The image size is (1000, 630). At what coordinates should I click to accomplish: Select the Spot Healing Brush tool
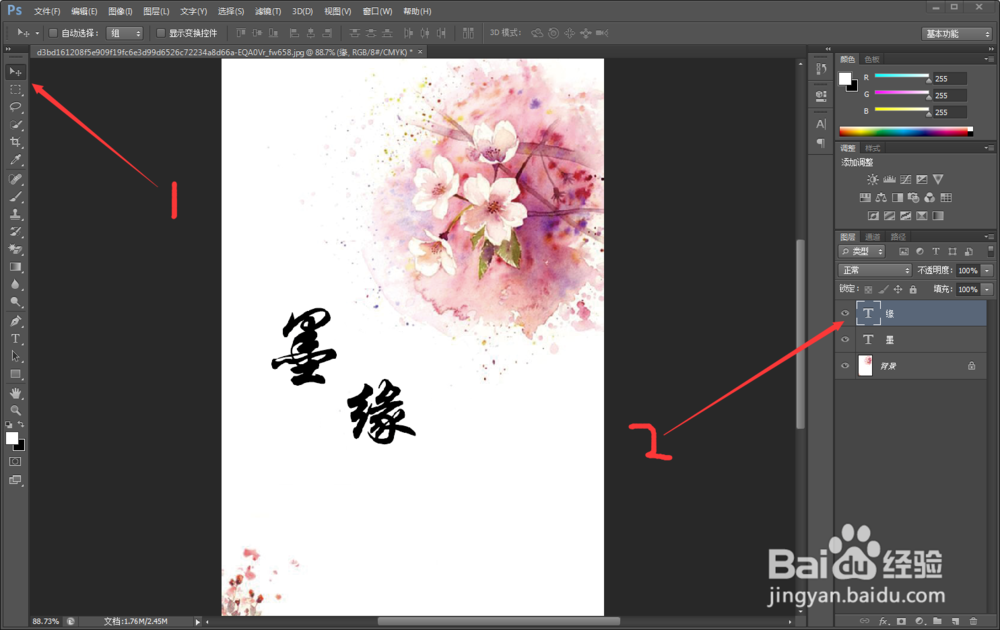click(15, 179)
